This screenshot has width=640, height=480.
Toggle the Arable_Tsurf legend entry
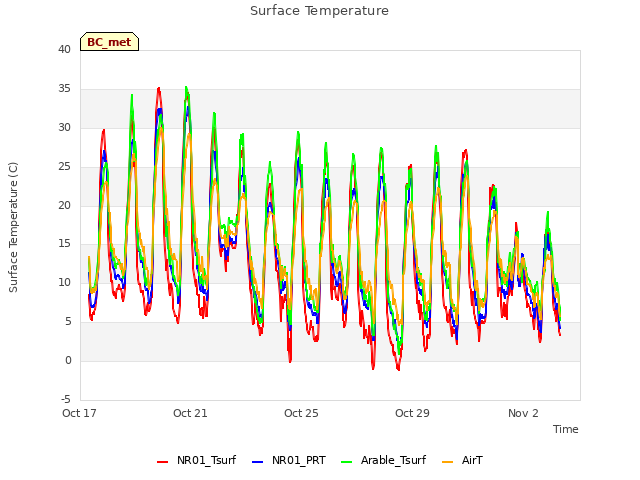(383, 460)
